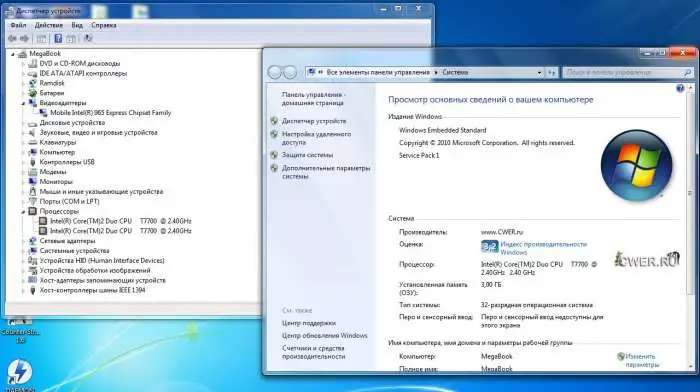Select the Батареи category icon
Viewport: 700px width, 392px height.
tap(32, 93)
